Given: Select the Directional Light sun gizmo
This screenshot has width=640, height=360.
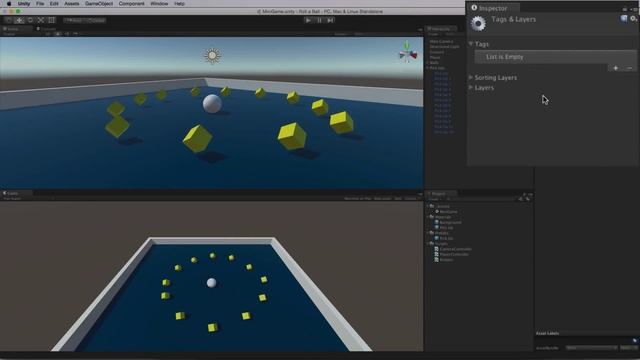Looking at the screenshot, I should pyautogui.click(x=212, y=56).
